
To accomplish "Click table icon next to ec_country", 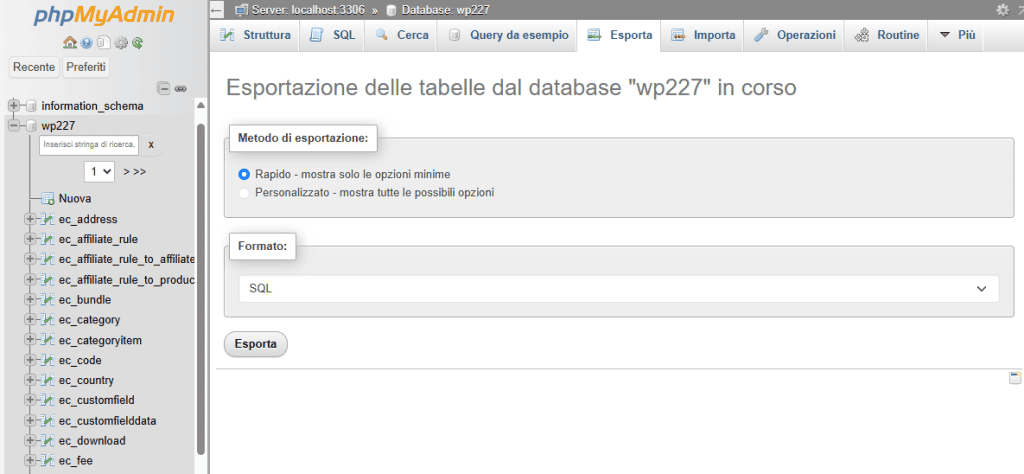I will point(47,381).
